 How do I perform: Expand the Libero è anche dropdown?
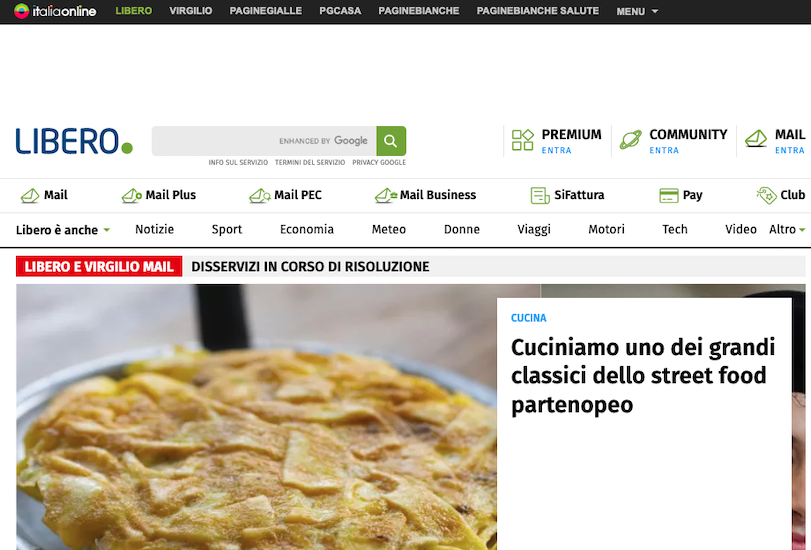(x=63, y=230)
